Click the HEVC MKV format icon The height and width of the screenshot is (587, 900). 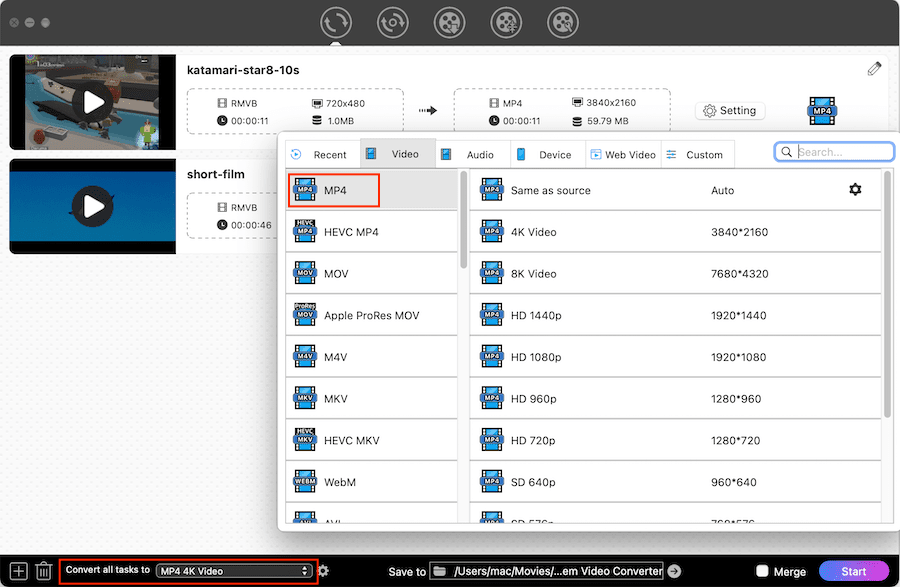pos(305,439)
